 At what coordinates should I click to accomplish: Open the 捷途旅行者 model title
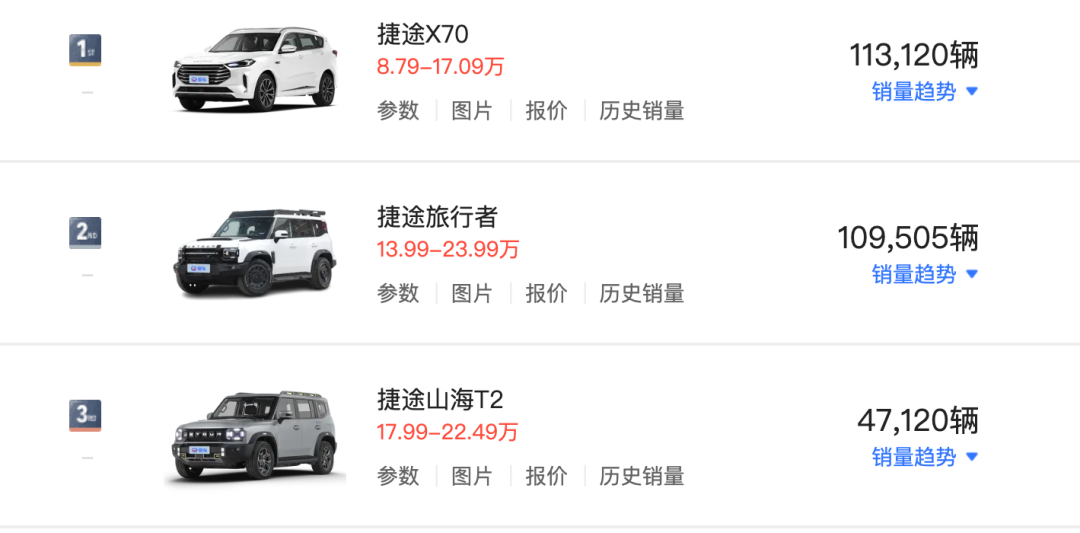click(x=437, y=217)
